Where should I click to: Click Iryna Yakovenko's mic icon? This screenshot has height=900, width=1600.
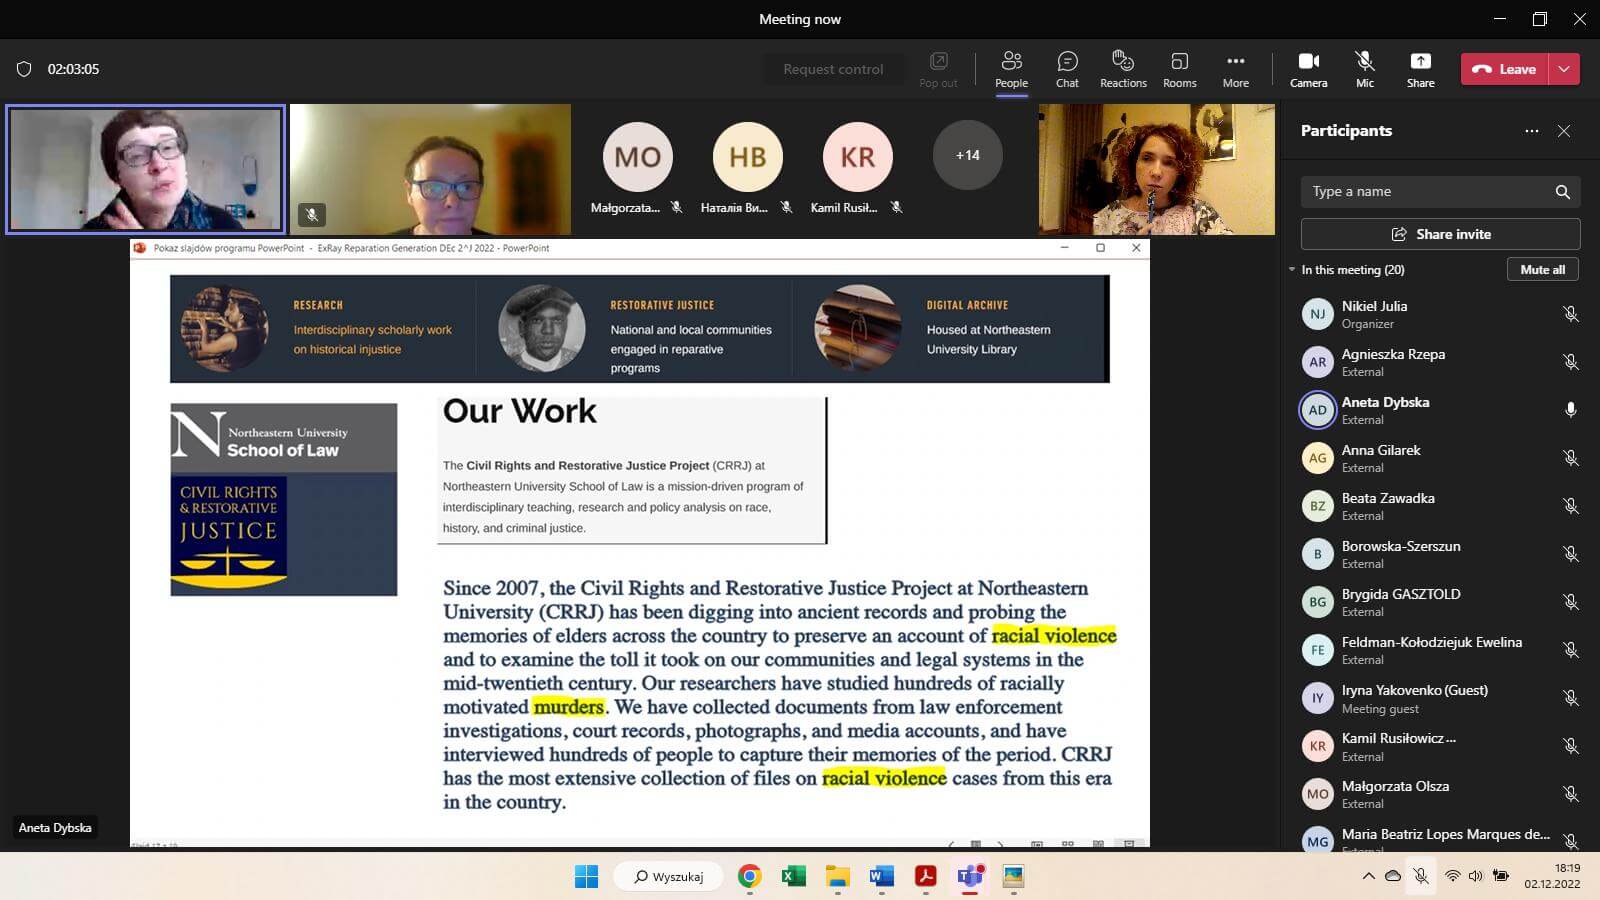pyautogui.click(x=1571, y=698)
